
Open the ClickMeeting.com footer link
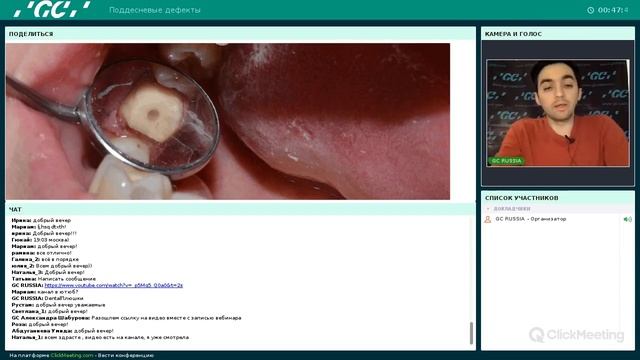click(72, 356)
